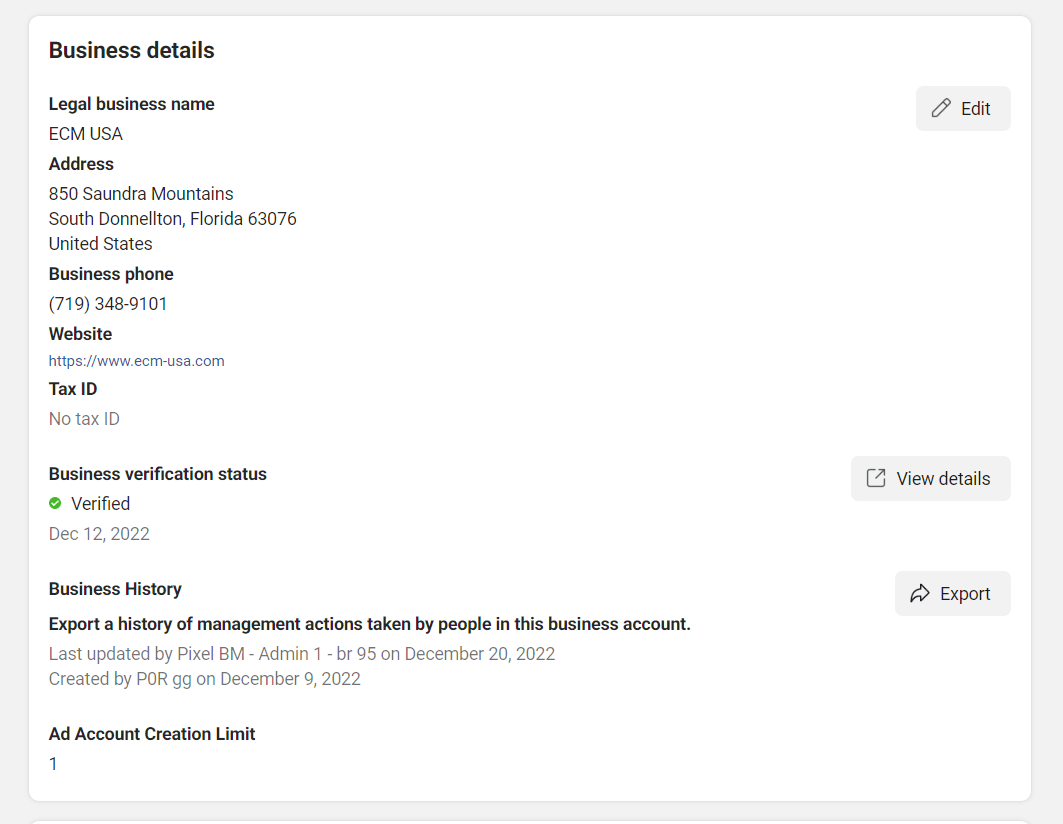Image resolution: width=1063 pixels, height=824 pixels.
Task: Click the Verified status text
Action: 100,504
